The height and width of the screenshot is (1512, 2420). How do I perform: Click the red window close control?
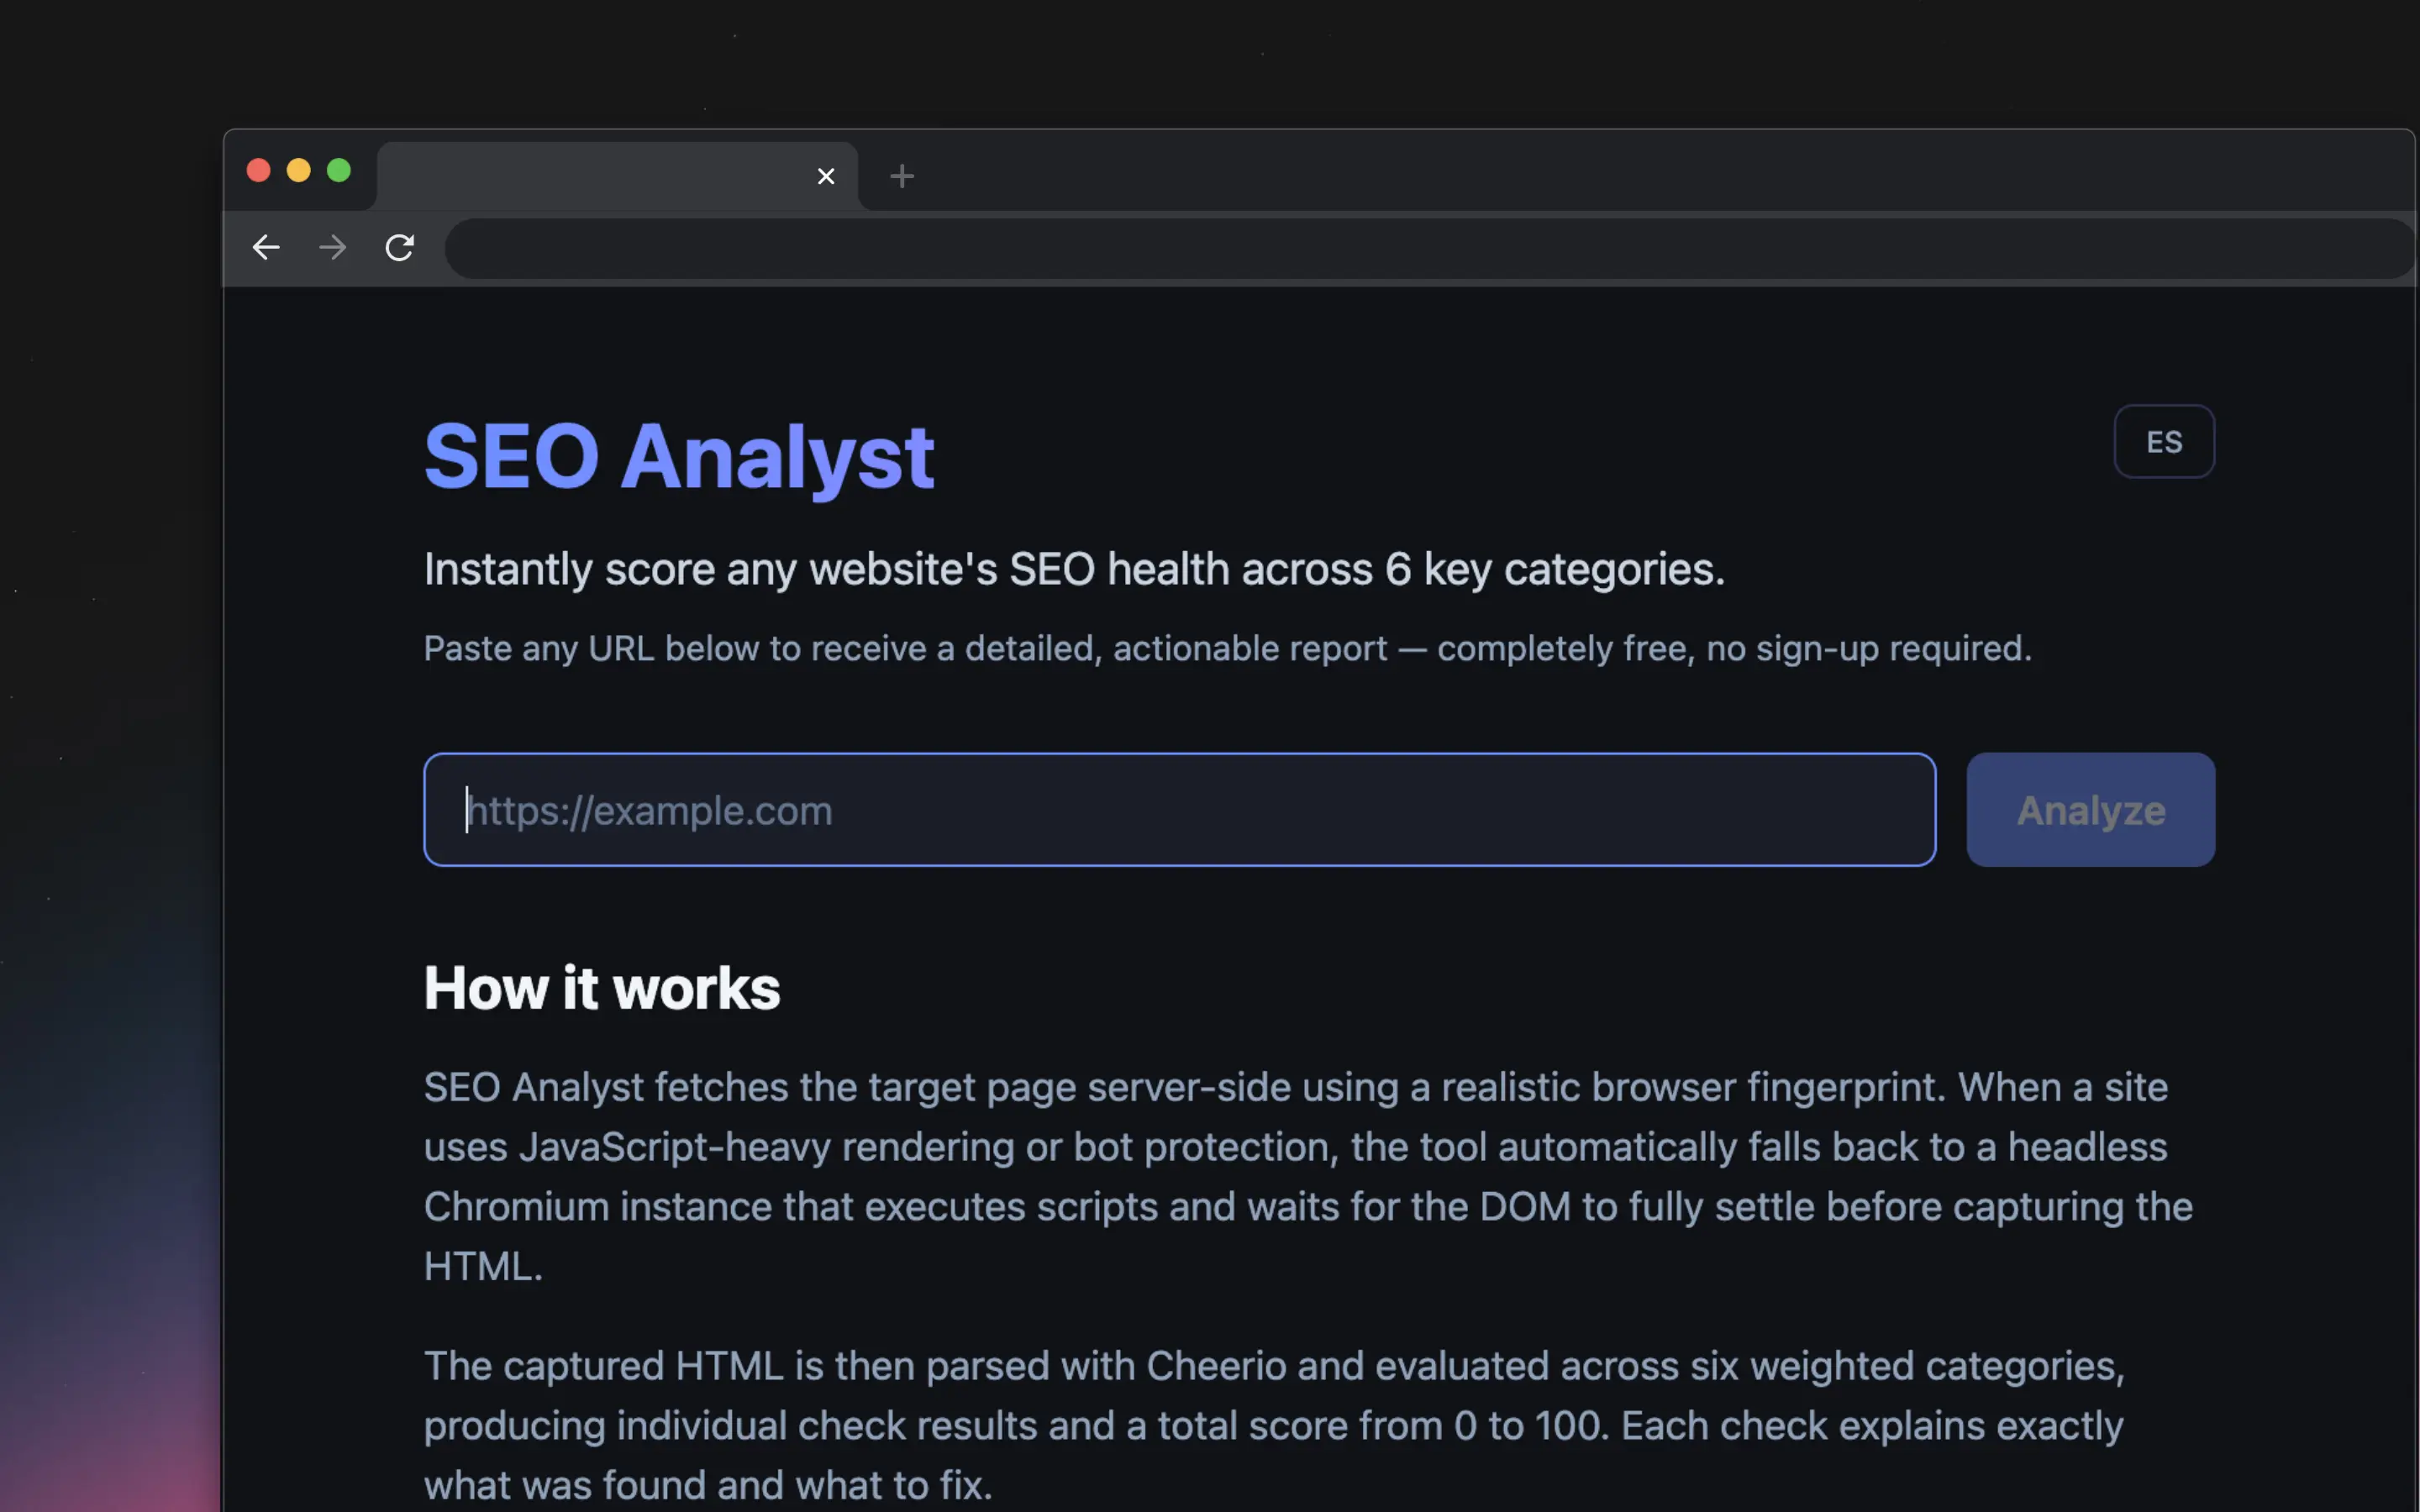click(258, 170)
